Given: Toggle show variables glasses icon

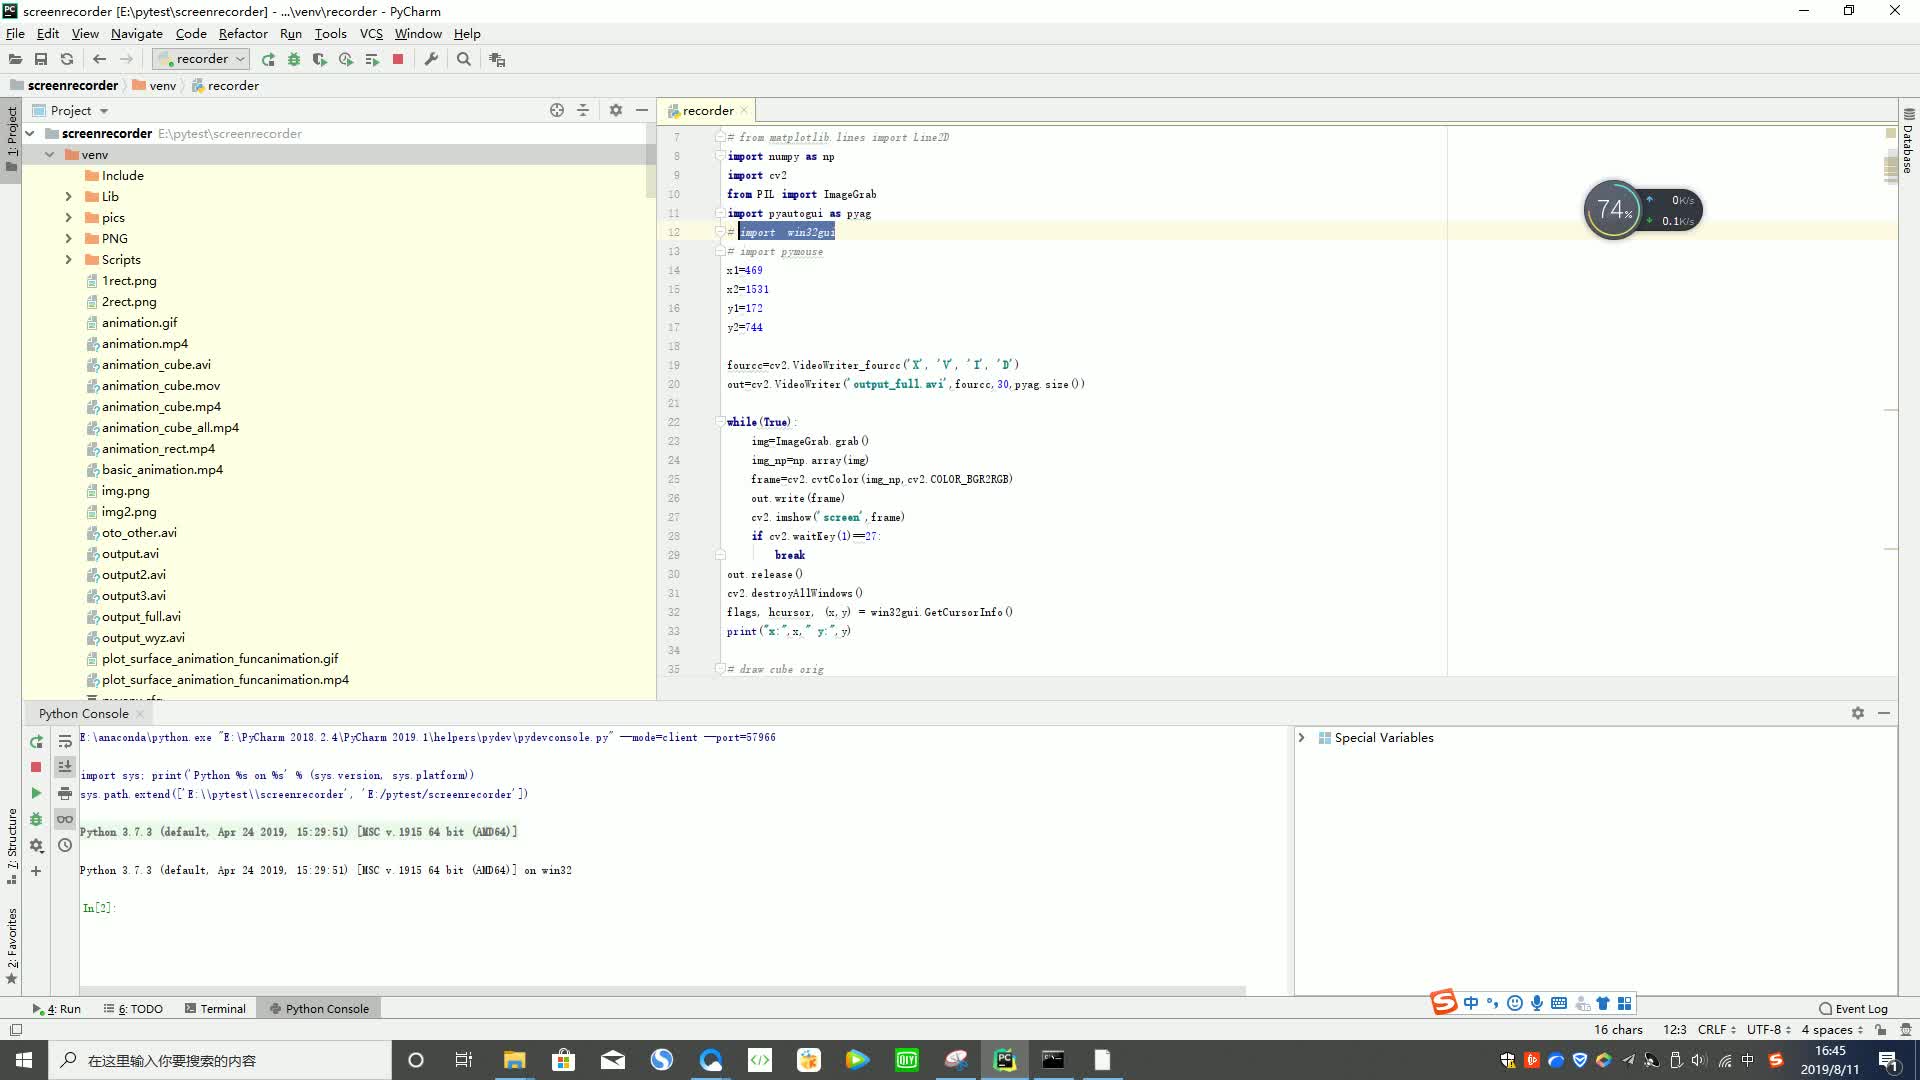Looking at the screenshot, I should click(x=65, y=819).
